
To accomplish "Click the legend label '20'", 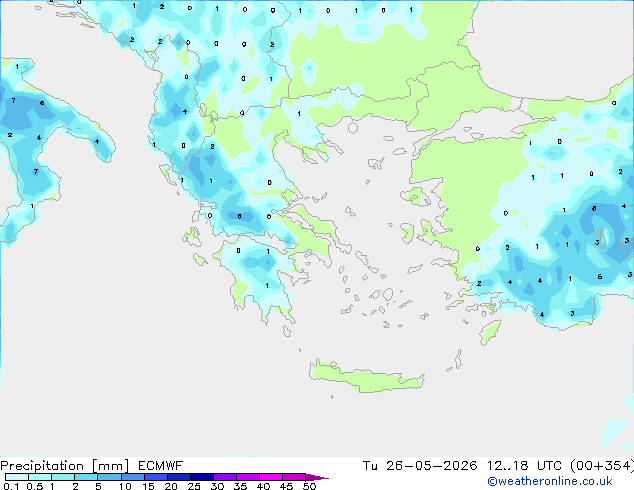I will point(171,486).
